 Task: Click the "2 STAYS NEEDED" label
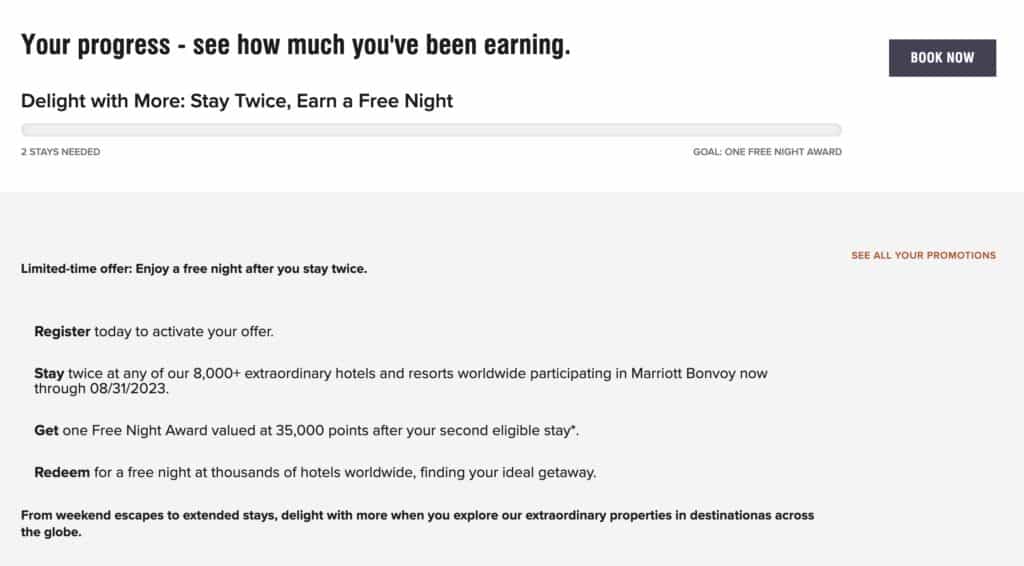click(60, 152)
